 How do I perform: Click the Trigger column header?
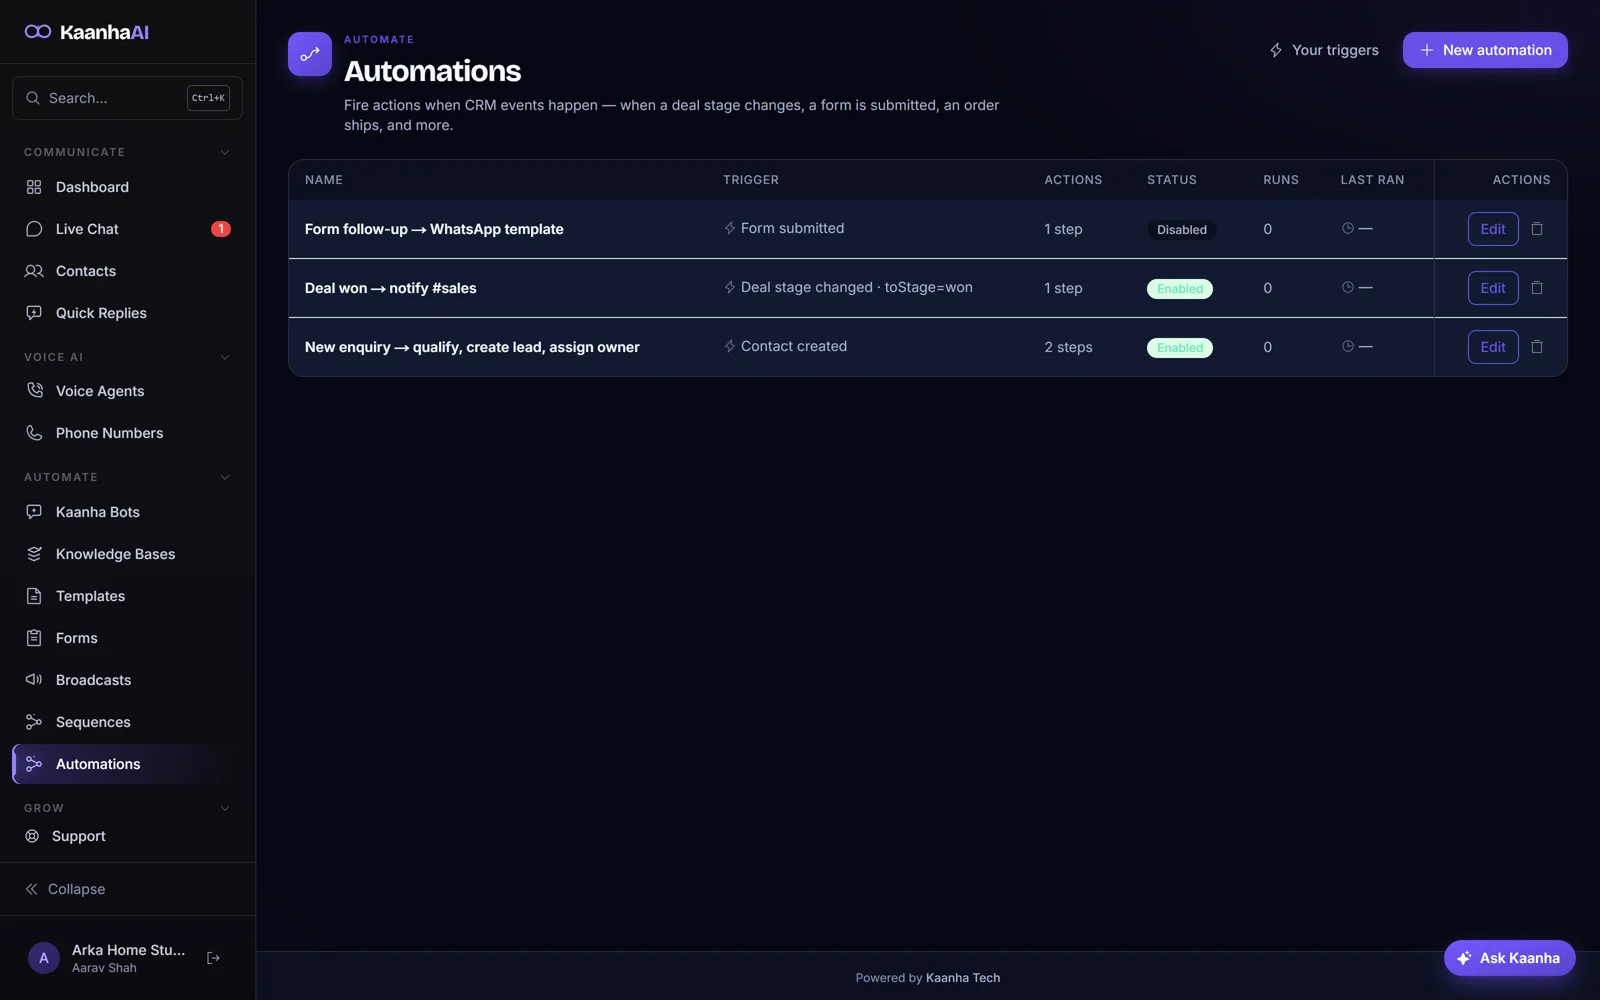click(751, 180)
